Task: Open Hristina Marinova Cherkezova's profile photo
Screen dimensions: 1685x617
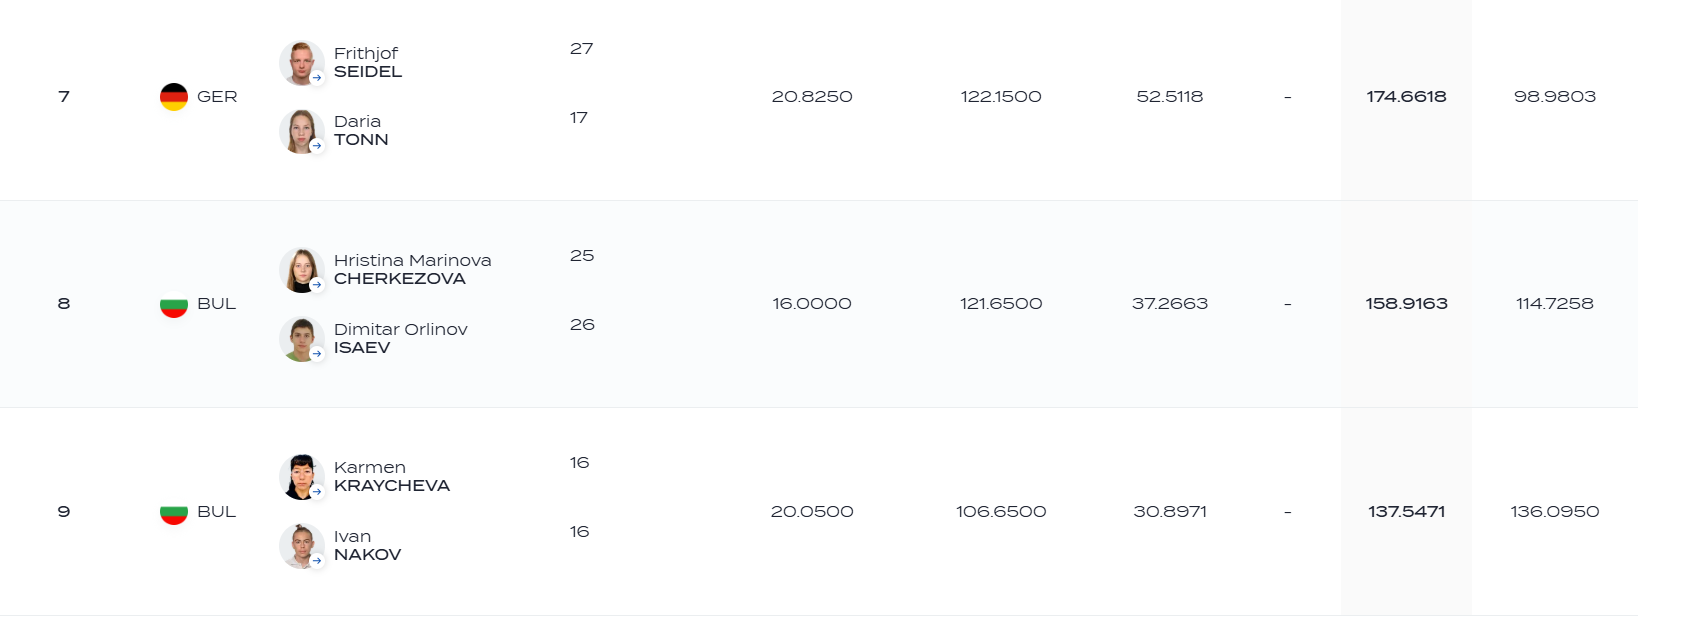Action: [301, 270]
